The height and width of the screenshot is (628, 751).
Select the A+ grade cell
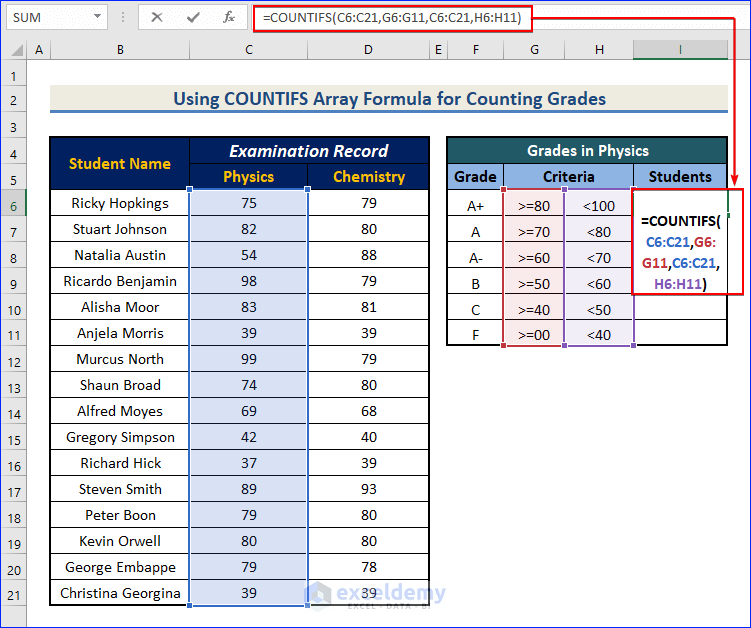(x=475, y=207)
